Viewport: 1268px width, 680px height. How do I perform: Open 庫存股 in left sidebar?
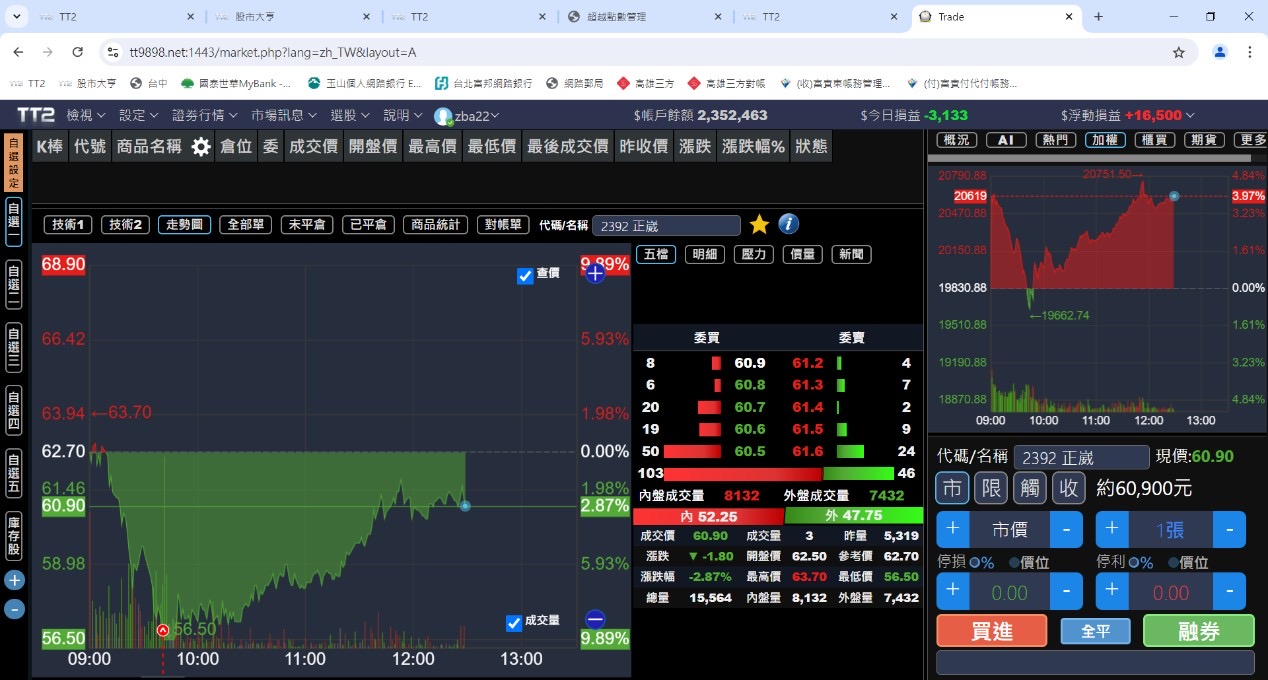[x=14, y=538]
